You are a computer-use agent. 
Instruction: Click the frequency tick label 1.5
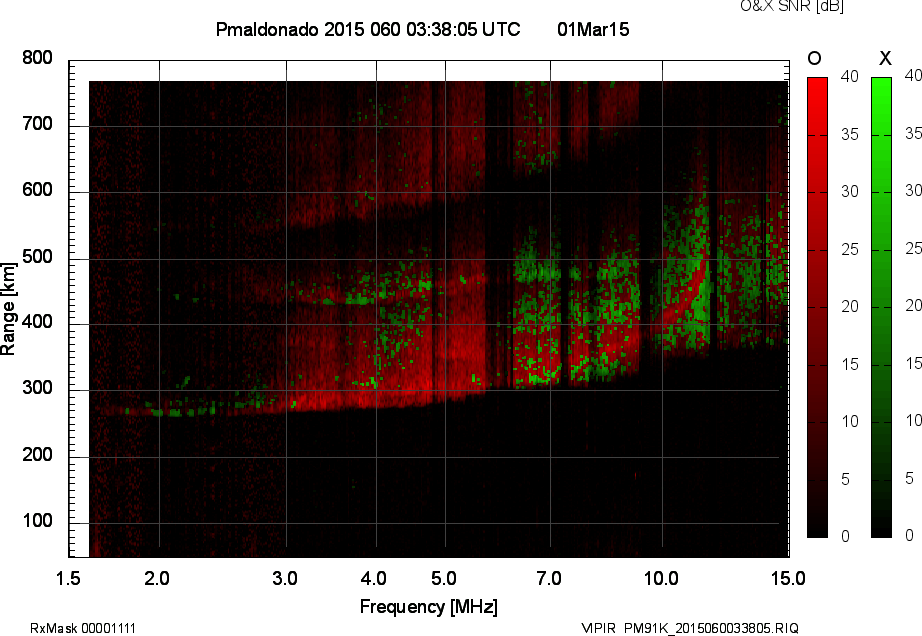[68, 578]
